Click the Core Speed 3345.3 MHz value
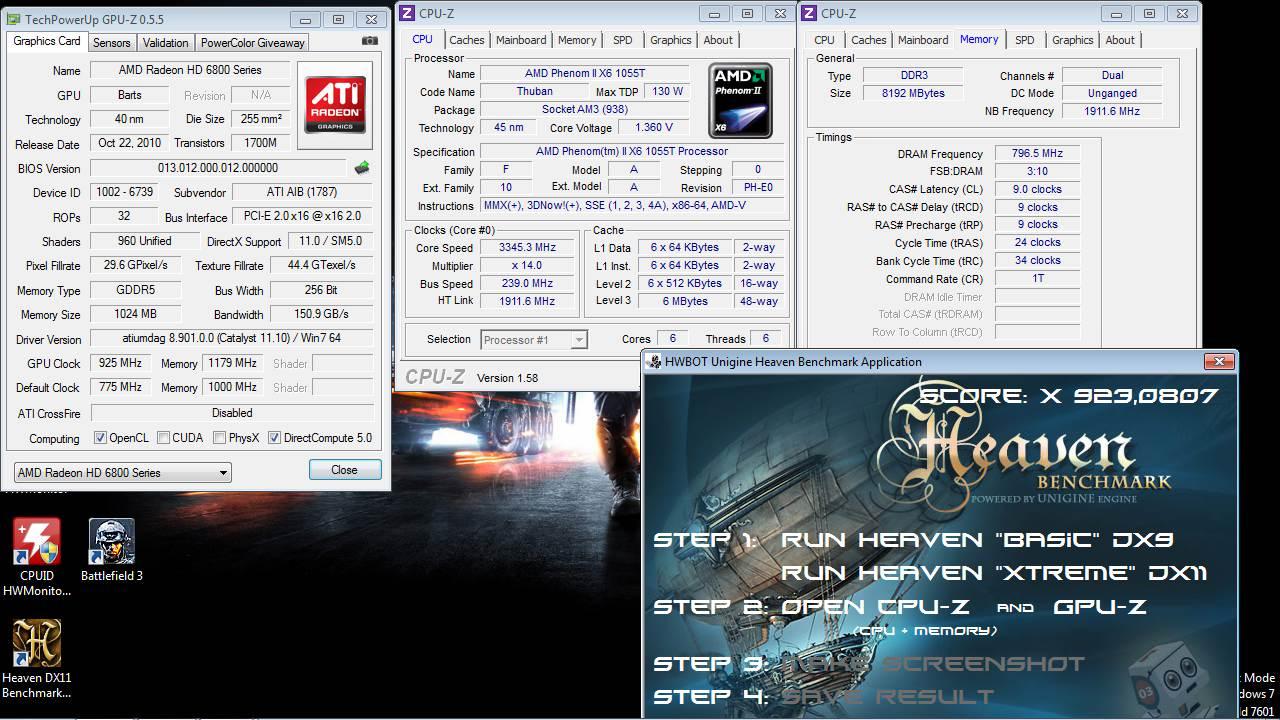 527,247
